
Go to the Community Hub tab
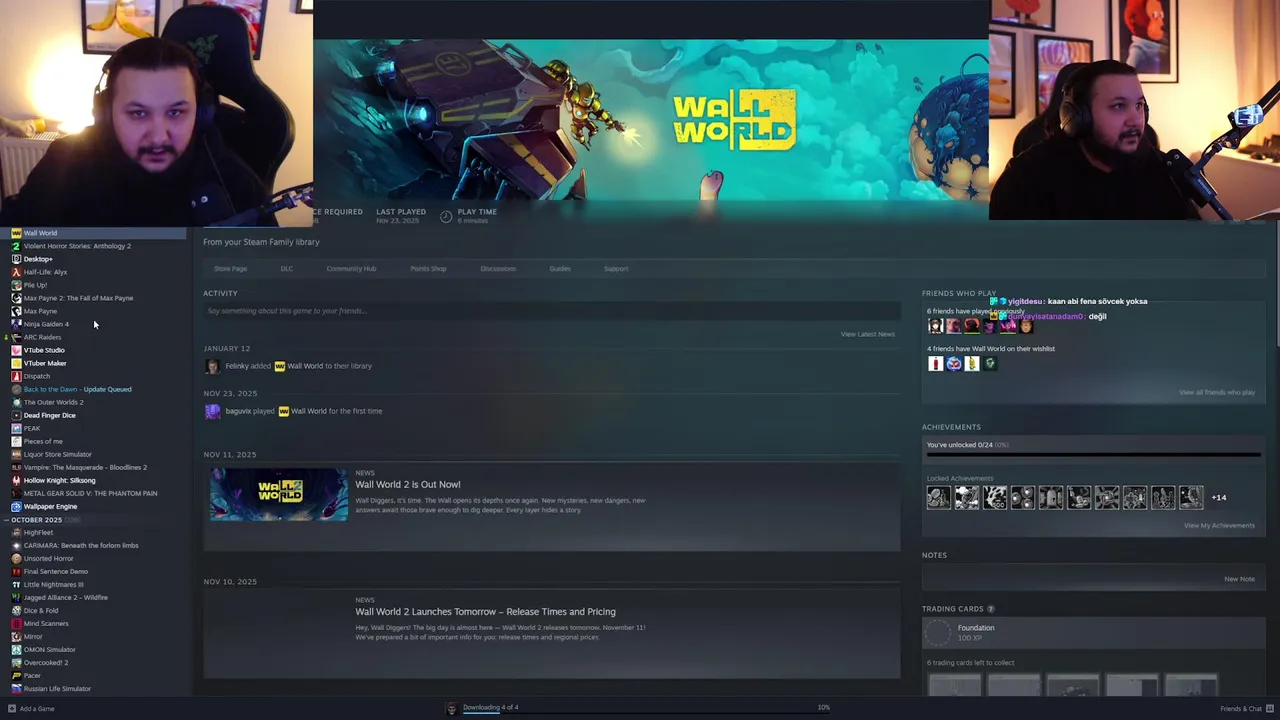pyautogui.click(x=351, y=268)
